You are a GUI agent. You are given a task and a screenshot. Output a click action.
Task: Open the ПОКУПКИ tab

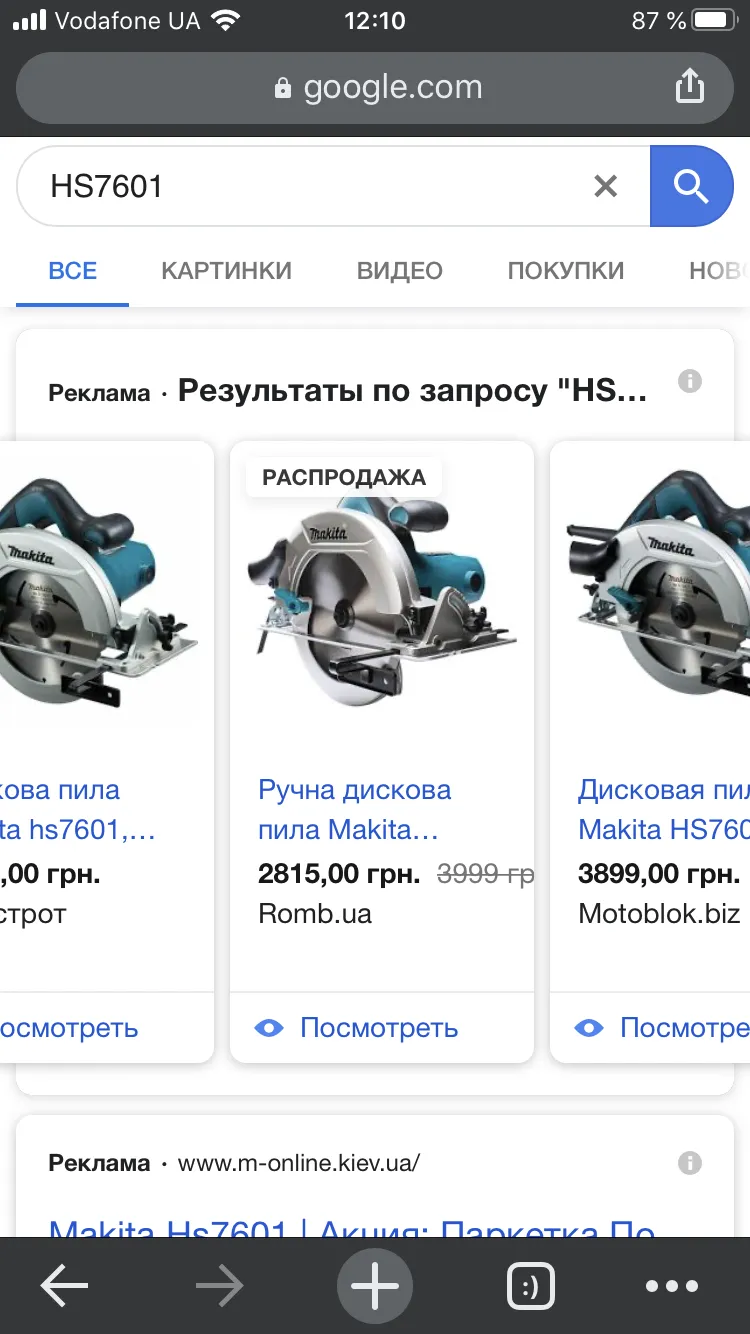(566, 270)
